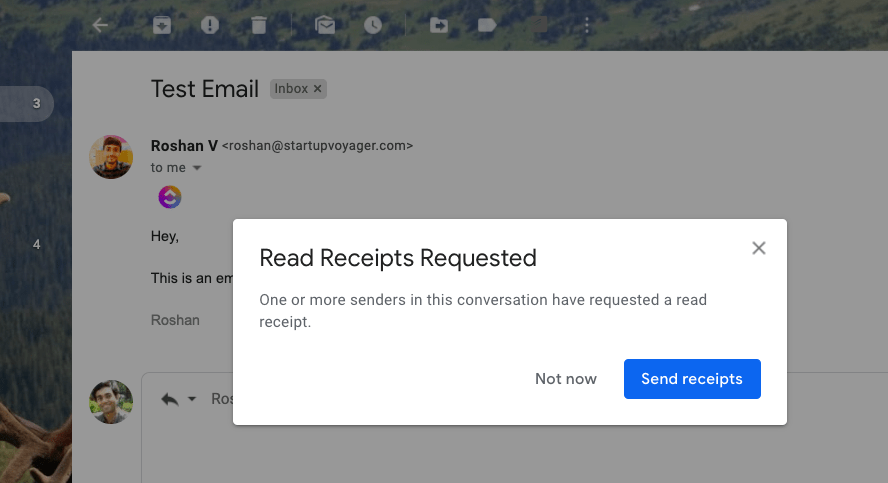
Task: Snooze the email using the clock icon
Action: [x=373, y=26]
